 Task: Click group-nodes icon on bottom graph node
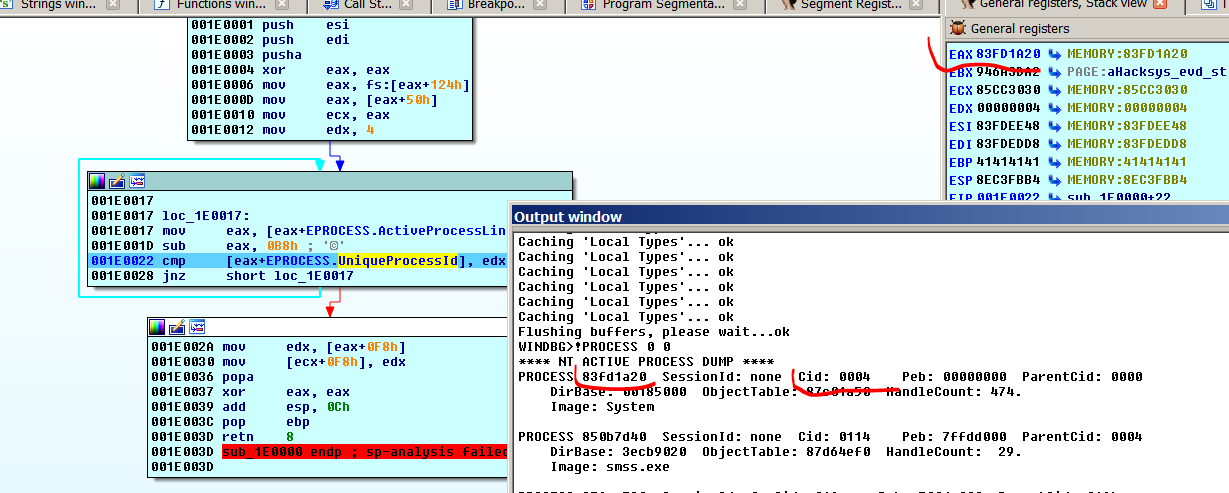click(x=197, y=327)
